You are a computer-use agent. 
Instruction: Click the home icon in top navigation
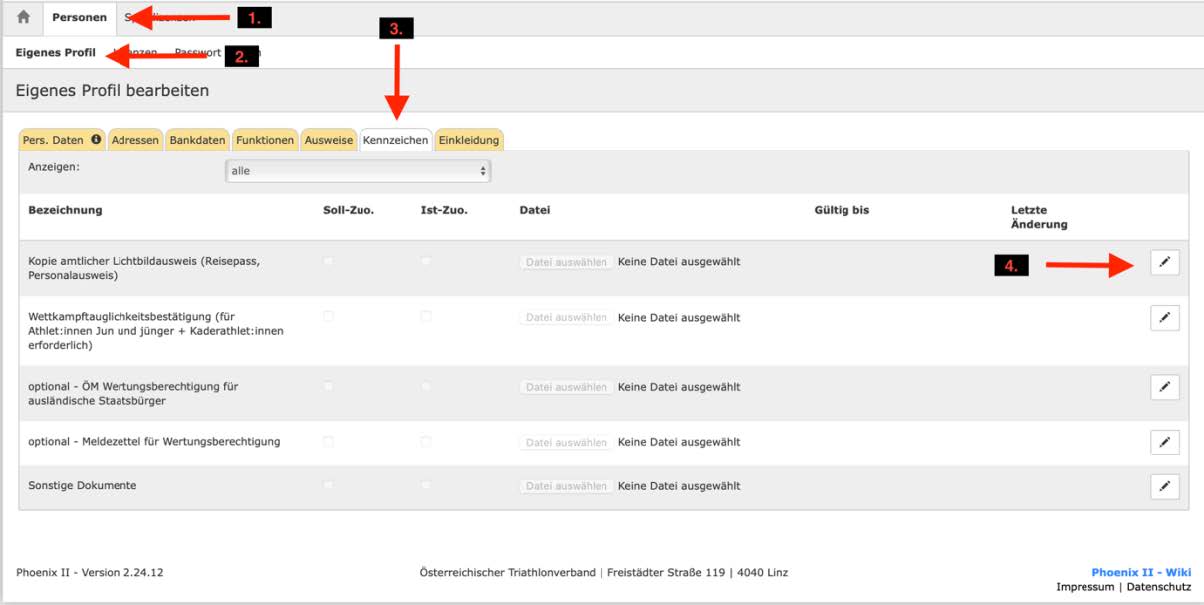pyautogui.click(x=24, y=17)
